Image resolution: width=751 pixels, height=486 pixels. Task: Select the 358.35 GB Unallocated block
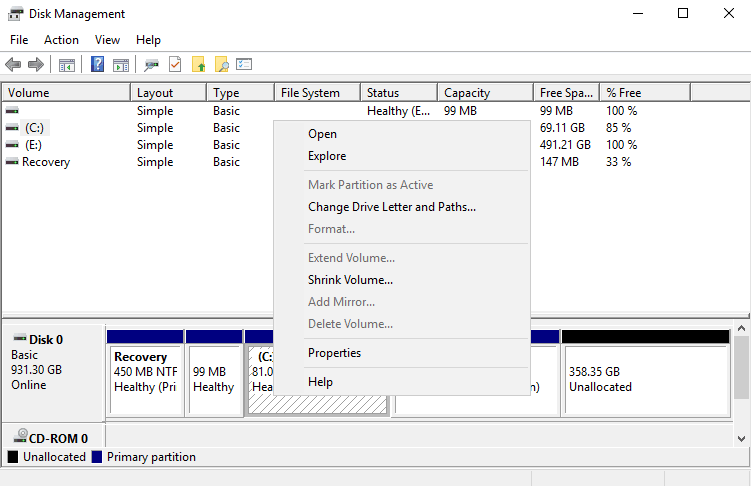pos(646,372)
